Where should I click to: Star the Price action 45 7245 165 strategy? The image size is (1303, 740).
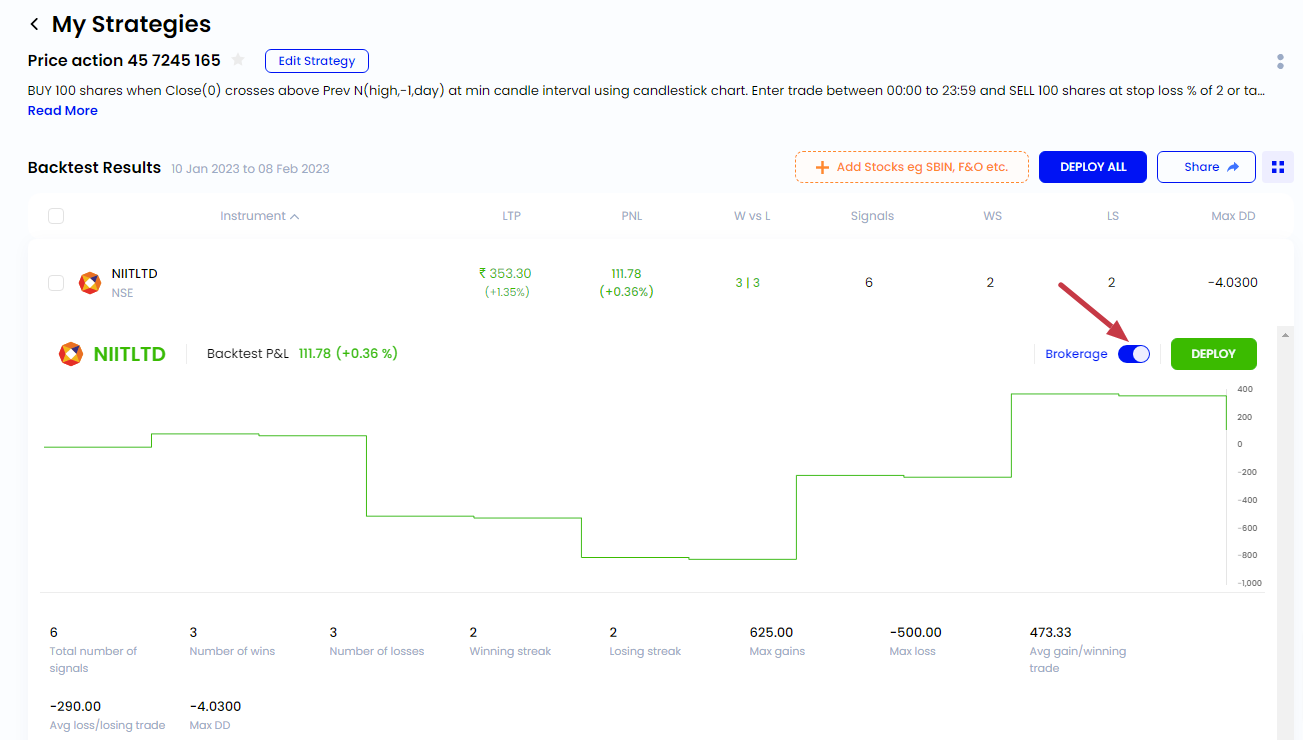pos(238,60)
